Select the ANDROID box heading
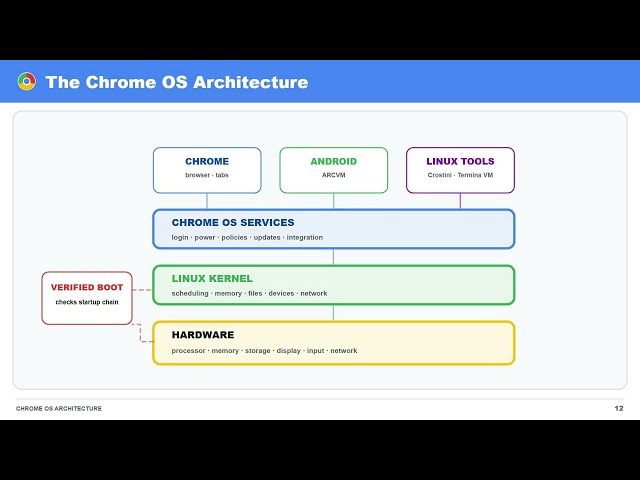Viewport: 640px width, 480px height. point(333,161)
